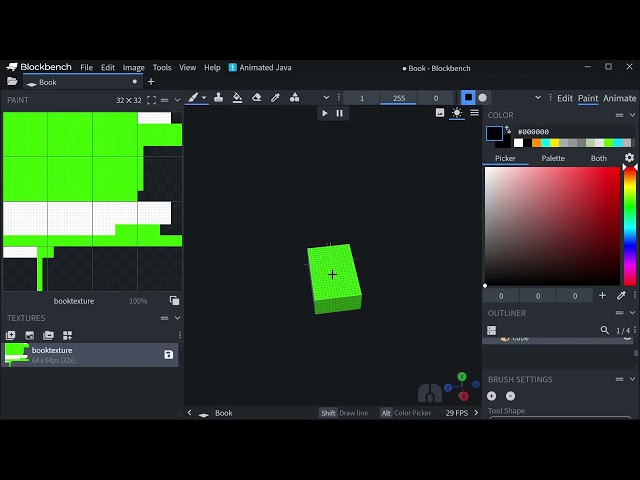
Task: Switch to Animate mode
Action: 620,98
